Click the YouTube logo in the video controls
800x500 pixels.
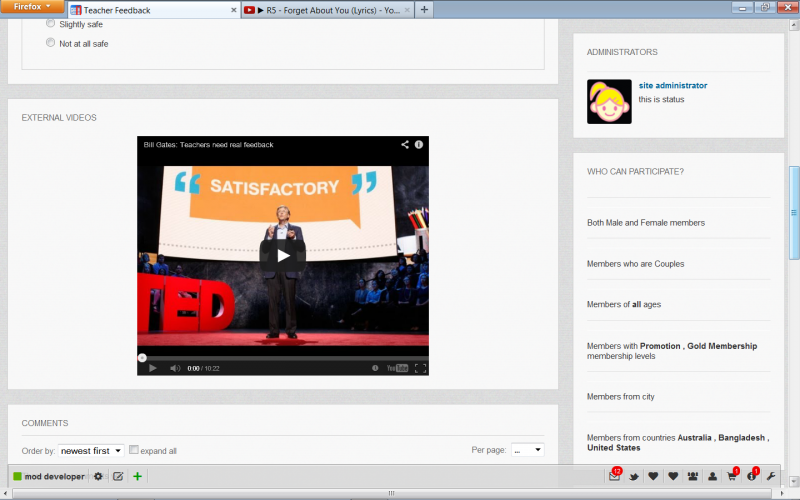point(397,368)
